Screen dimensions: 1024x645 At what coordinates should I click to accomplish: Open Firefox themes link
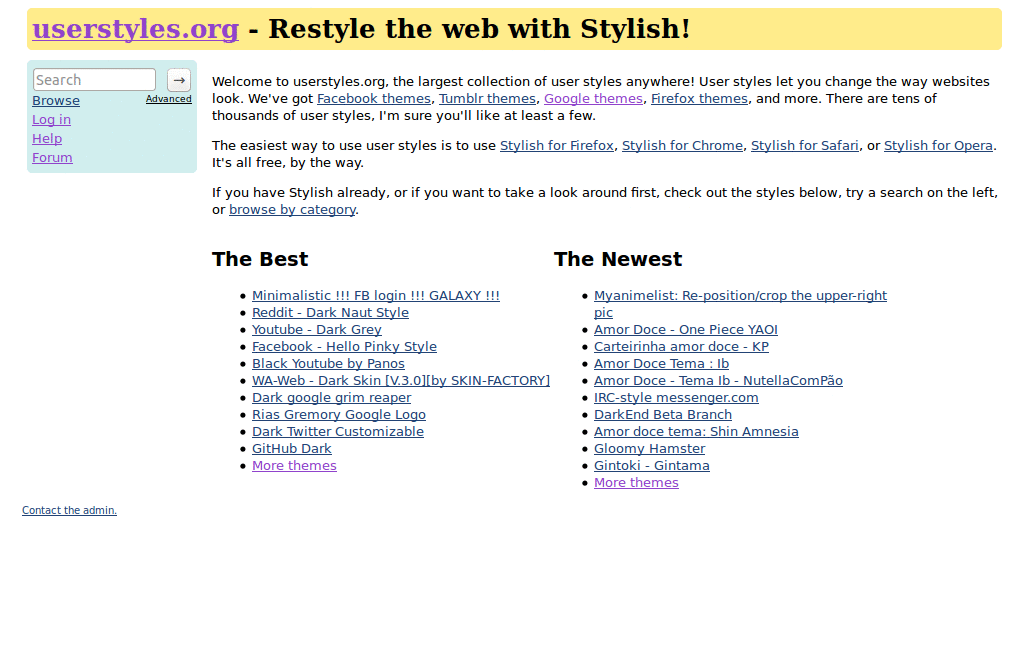click(699, 99)
